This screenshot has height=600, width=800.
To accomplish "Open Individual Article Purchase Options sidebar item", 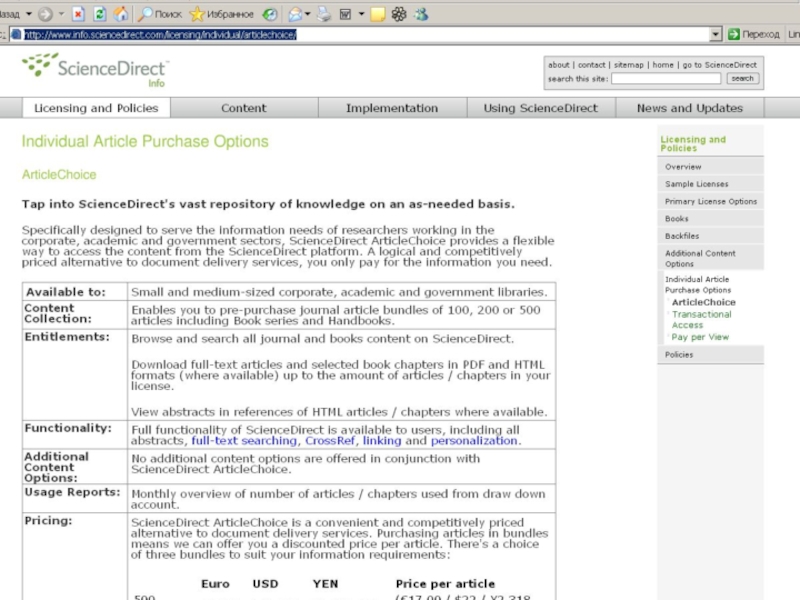I will (x=698, y=285).
